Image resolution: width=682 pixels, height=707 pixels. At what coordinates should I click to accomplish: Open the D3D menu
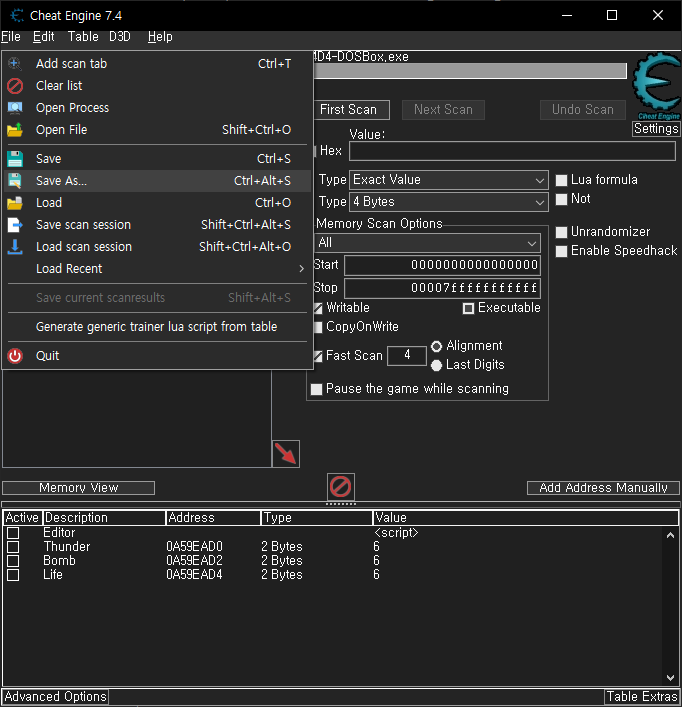120,37
